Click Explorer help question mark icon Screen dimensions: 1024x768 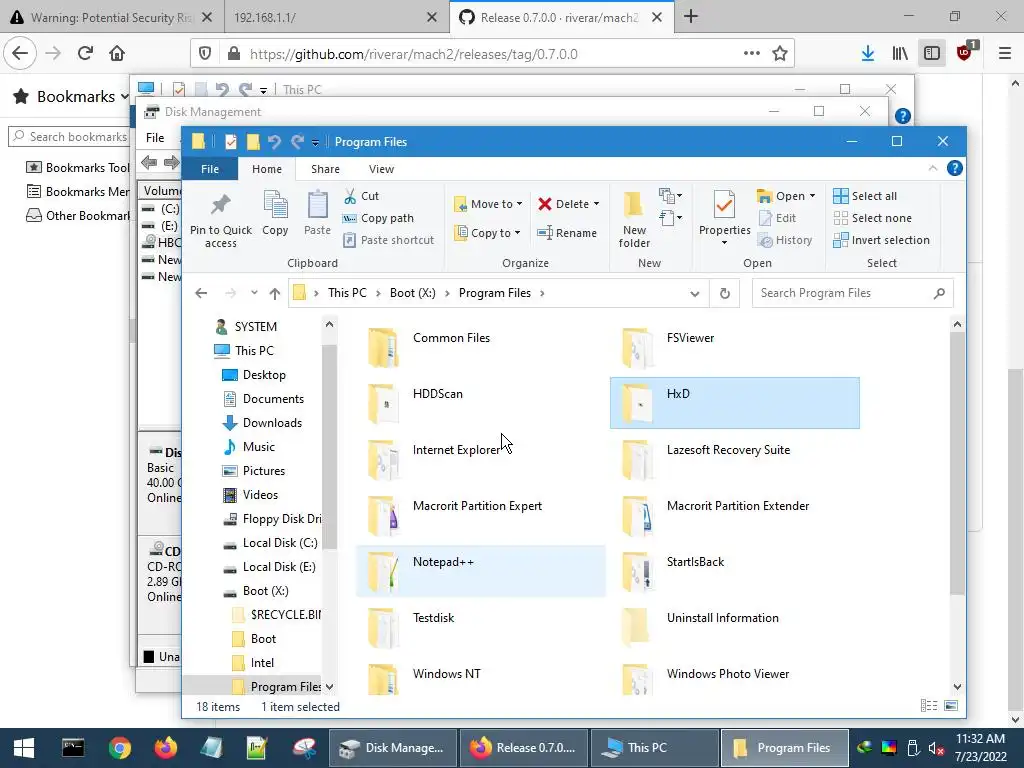[954, 168]
